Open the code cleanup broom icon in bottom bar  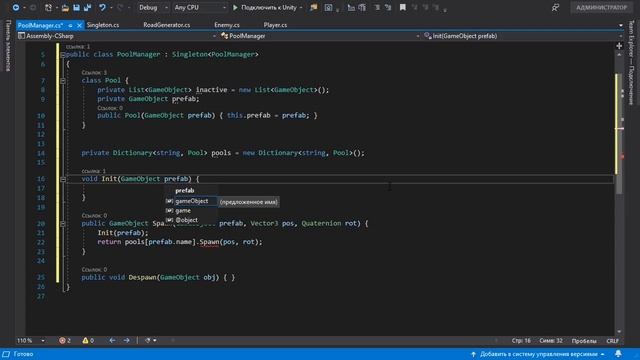(147, 340)
